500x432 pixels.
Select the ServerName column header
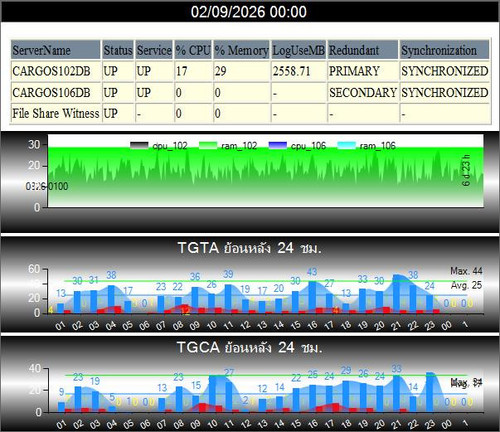pyautogui.click(x=55, y=50)
